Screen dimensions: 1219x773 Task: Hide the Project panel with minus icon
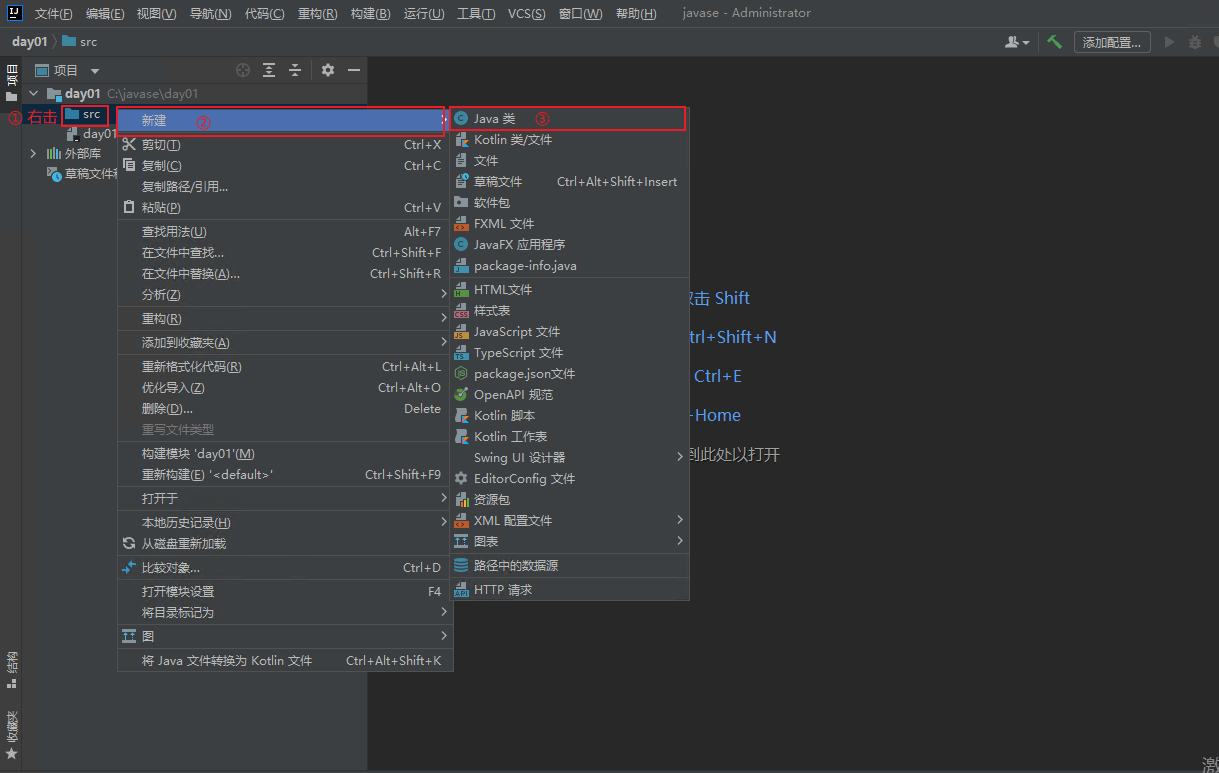tap(353, 70)
